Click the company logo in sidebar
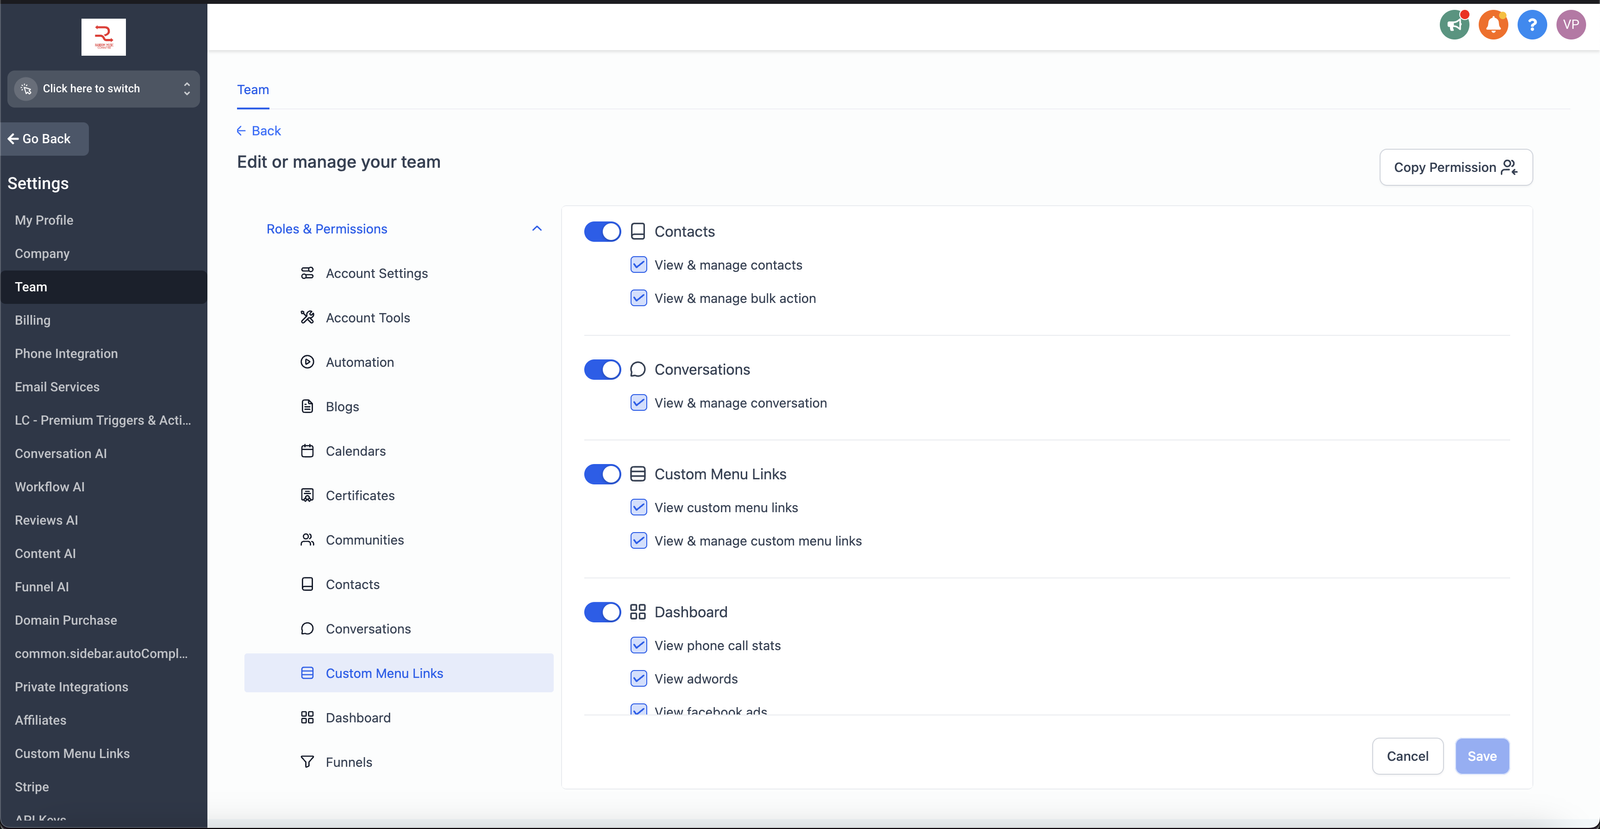This screenshot has width=1600, height=829. [103, 37]
